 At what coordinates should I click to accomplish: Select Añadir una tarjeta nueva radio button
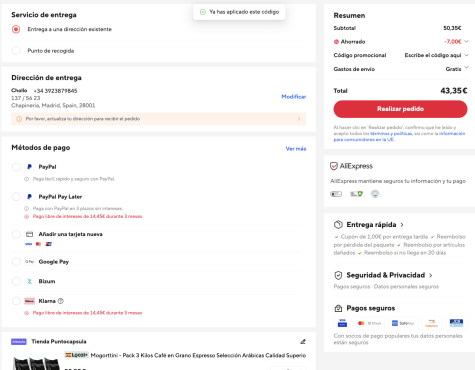click(16, 234)
